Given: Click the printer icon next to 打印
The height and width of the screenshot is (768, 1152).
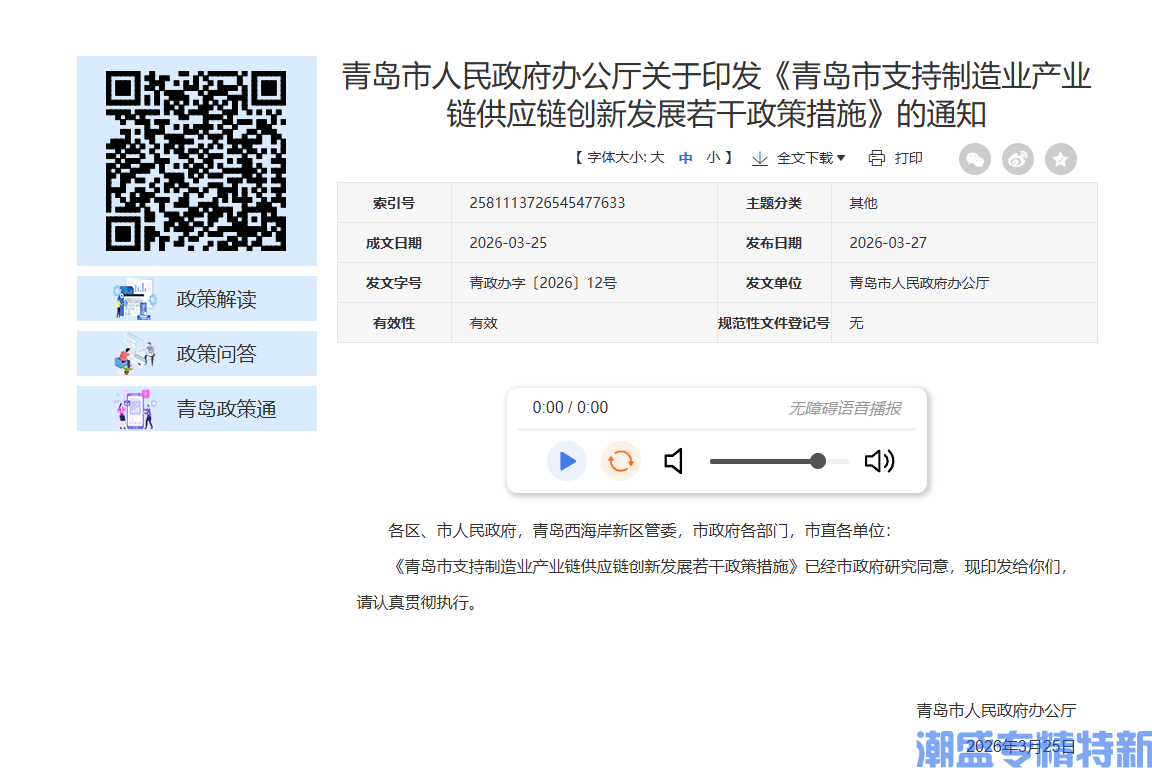Looking at the screenshot, I should 875,157.
